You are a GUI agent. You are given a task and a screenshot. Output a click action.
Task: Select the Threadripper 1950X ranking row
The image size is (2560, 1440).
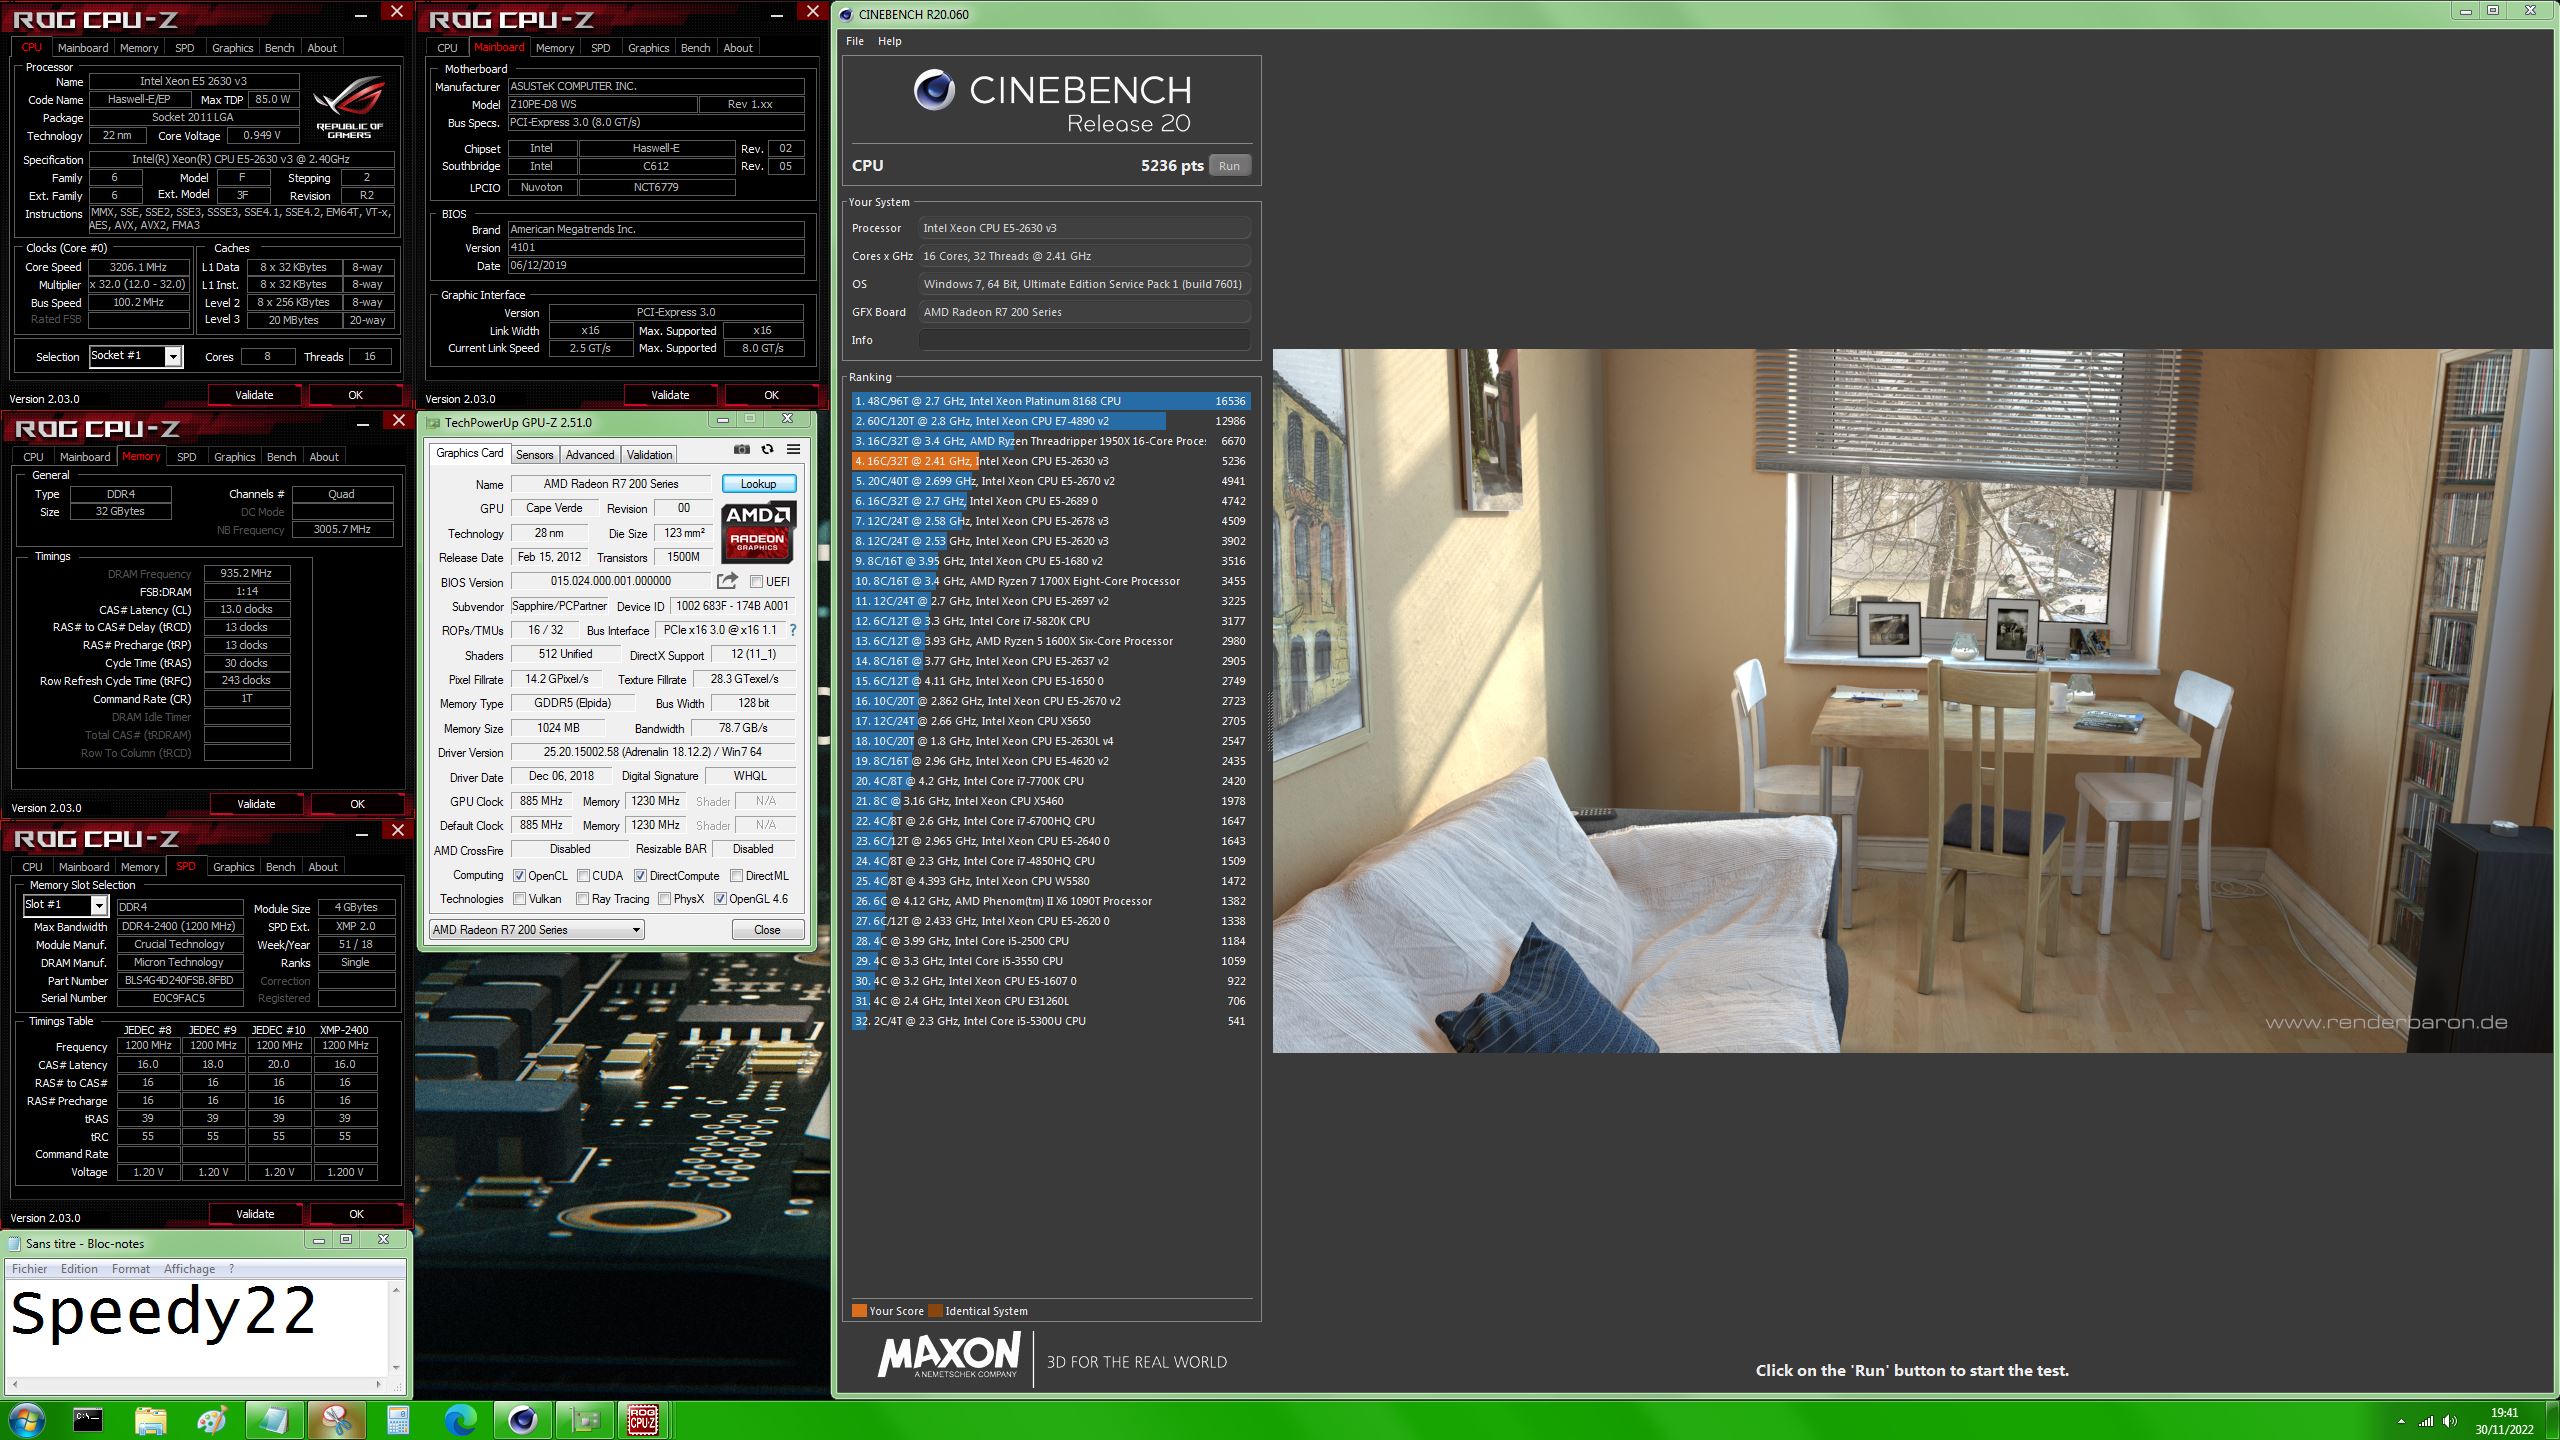[1051, 441]
